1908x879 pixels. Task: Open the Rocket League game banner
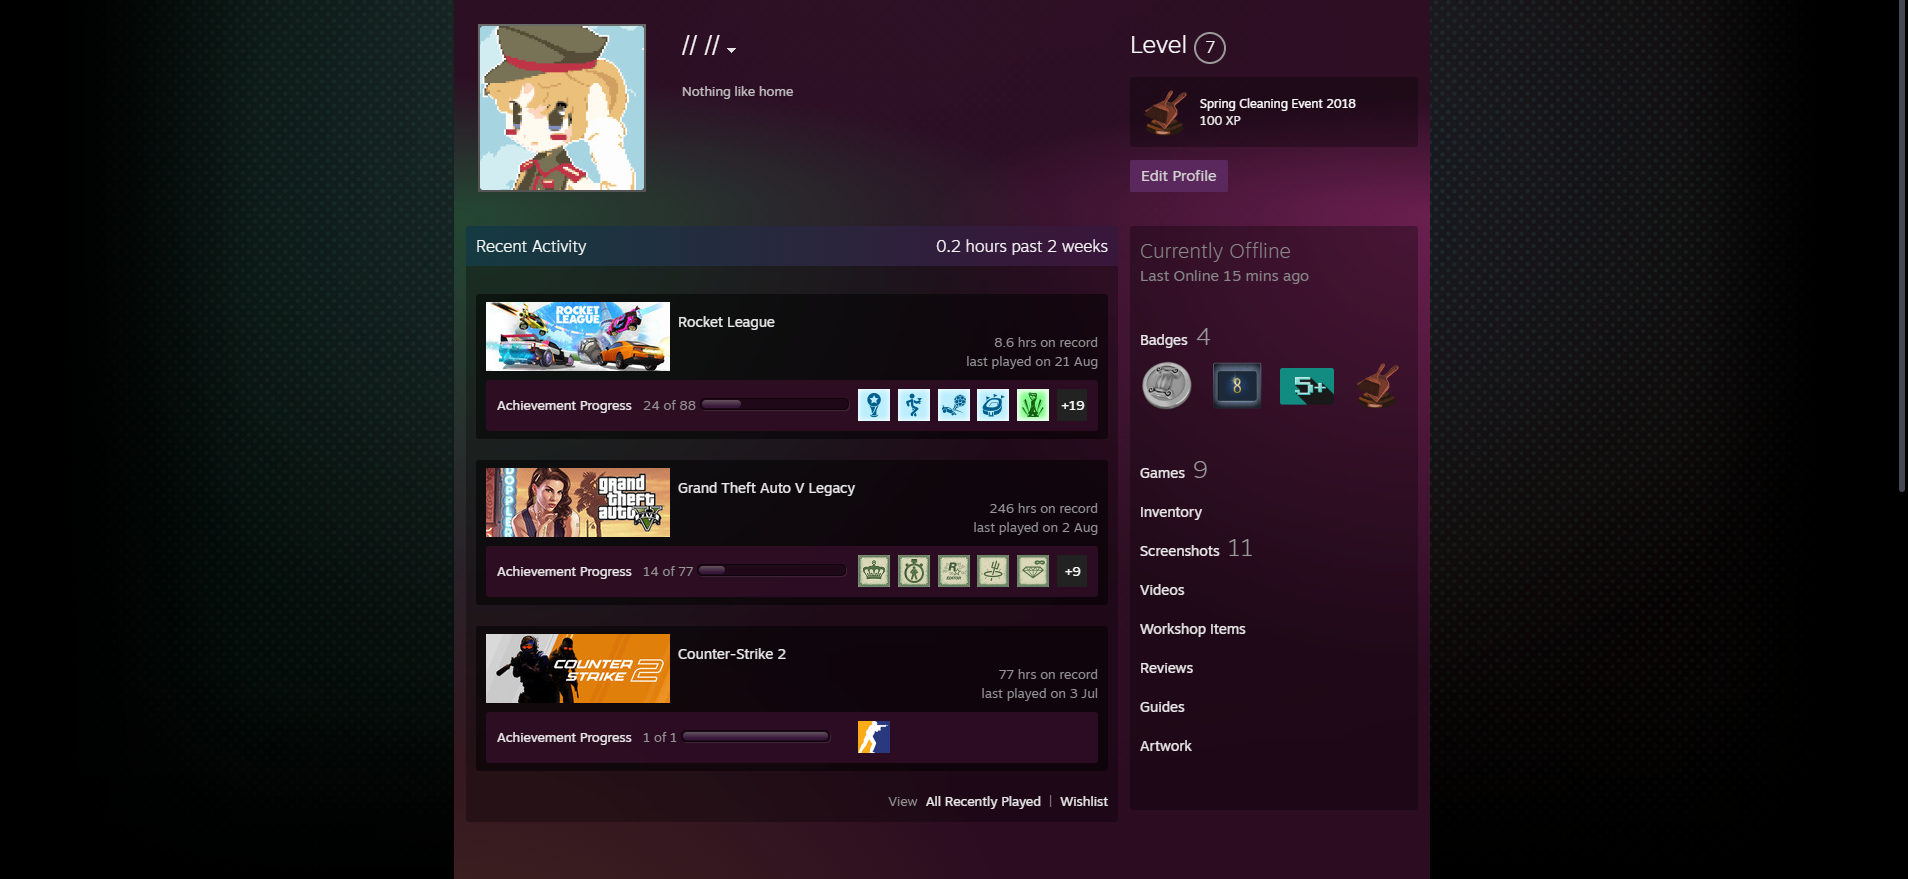pyautogui.click(x=578, y=337)
